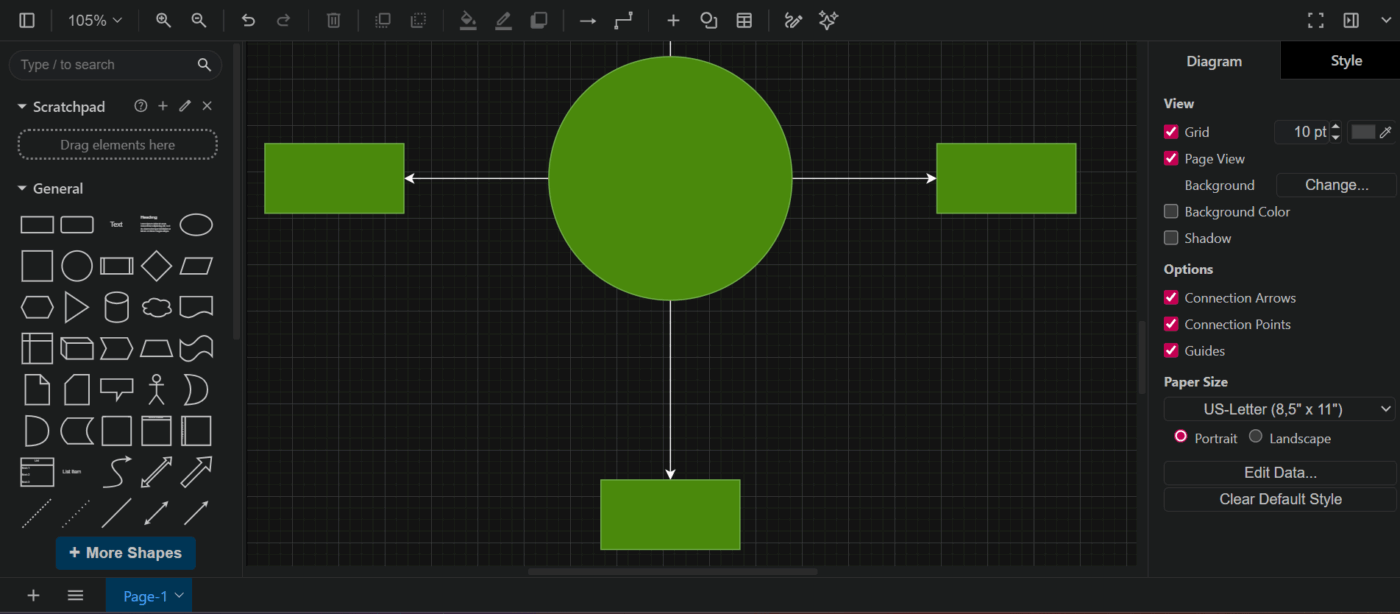Open the 105% zoom dropdown

95,20
